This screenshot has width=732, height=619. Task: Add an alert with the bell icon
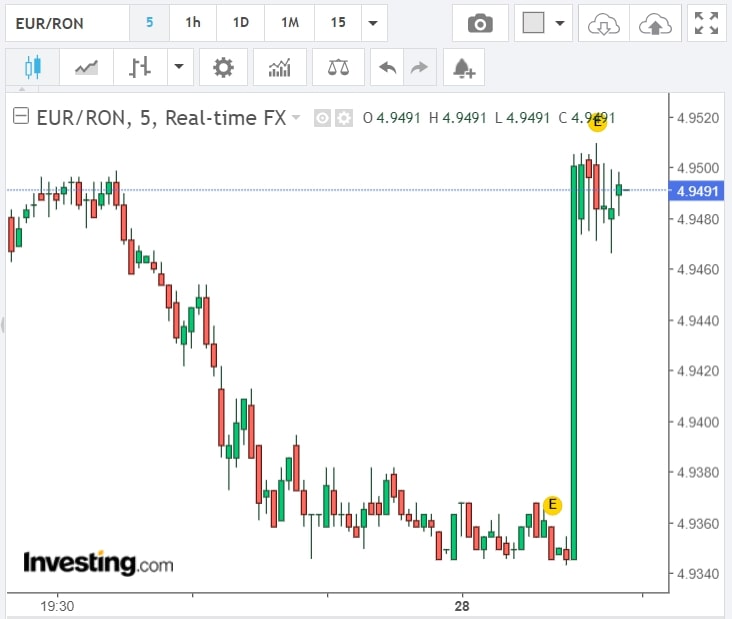[463, 68]
